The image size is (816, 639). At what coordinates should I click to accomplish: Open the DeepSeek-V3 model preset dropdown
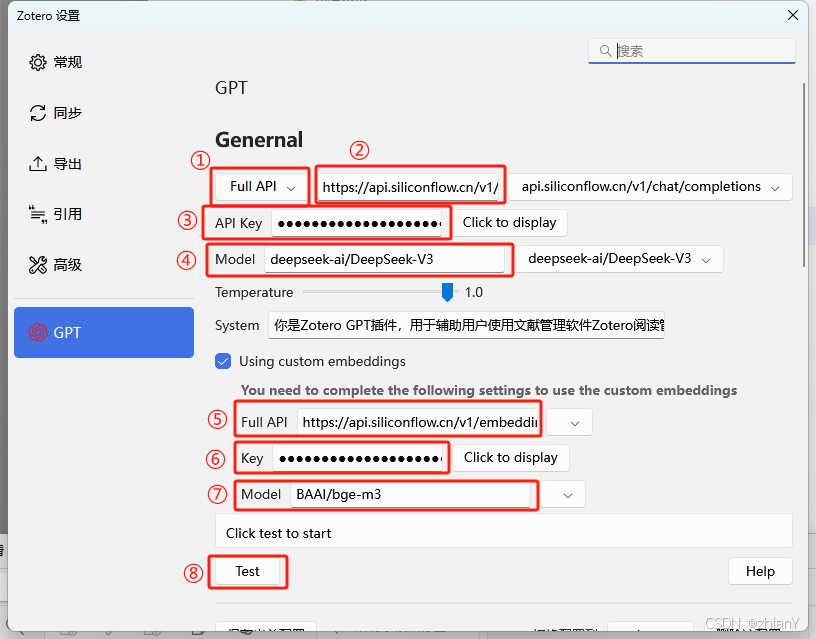(x=619, y=259)
